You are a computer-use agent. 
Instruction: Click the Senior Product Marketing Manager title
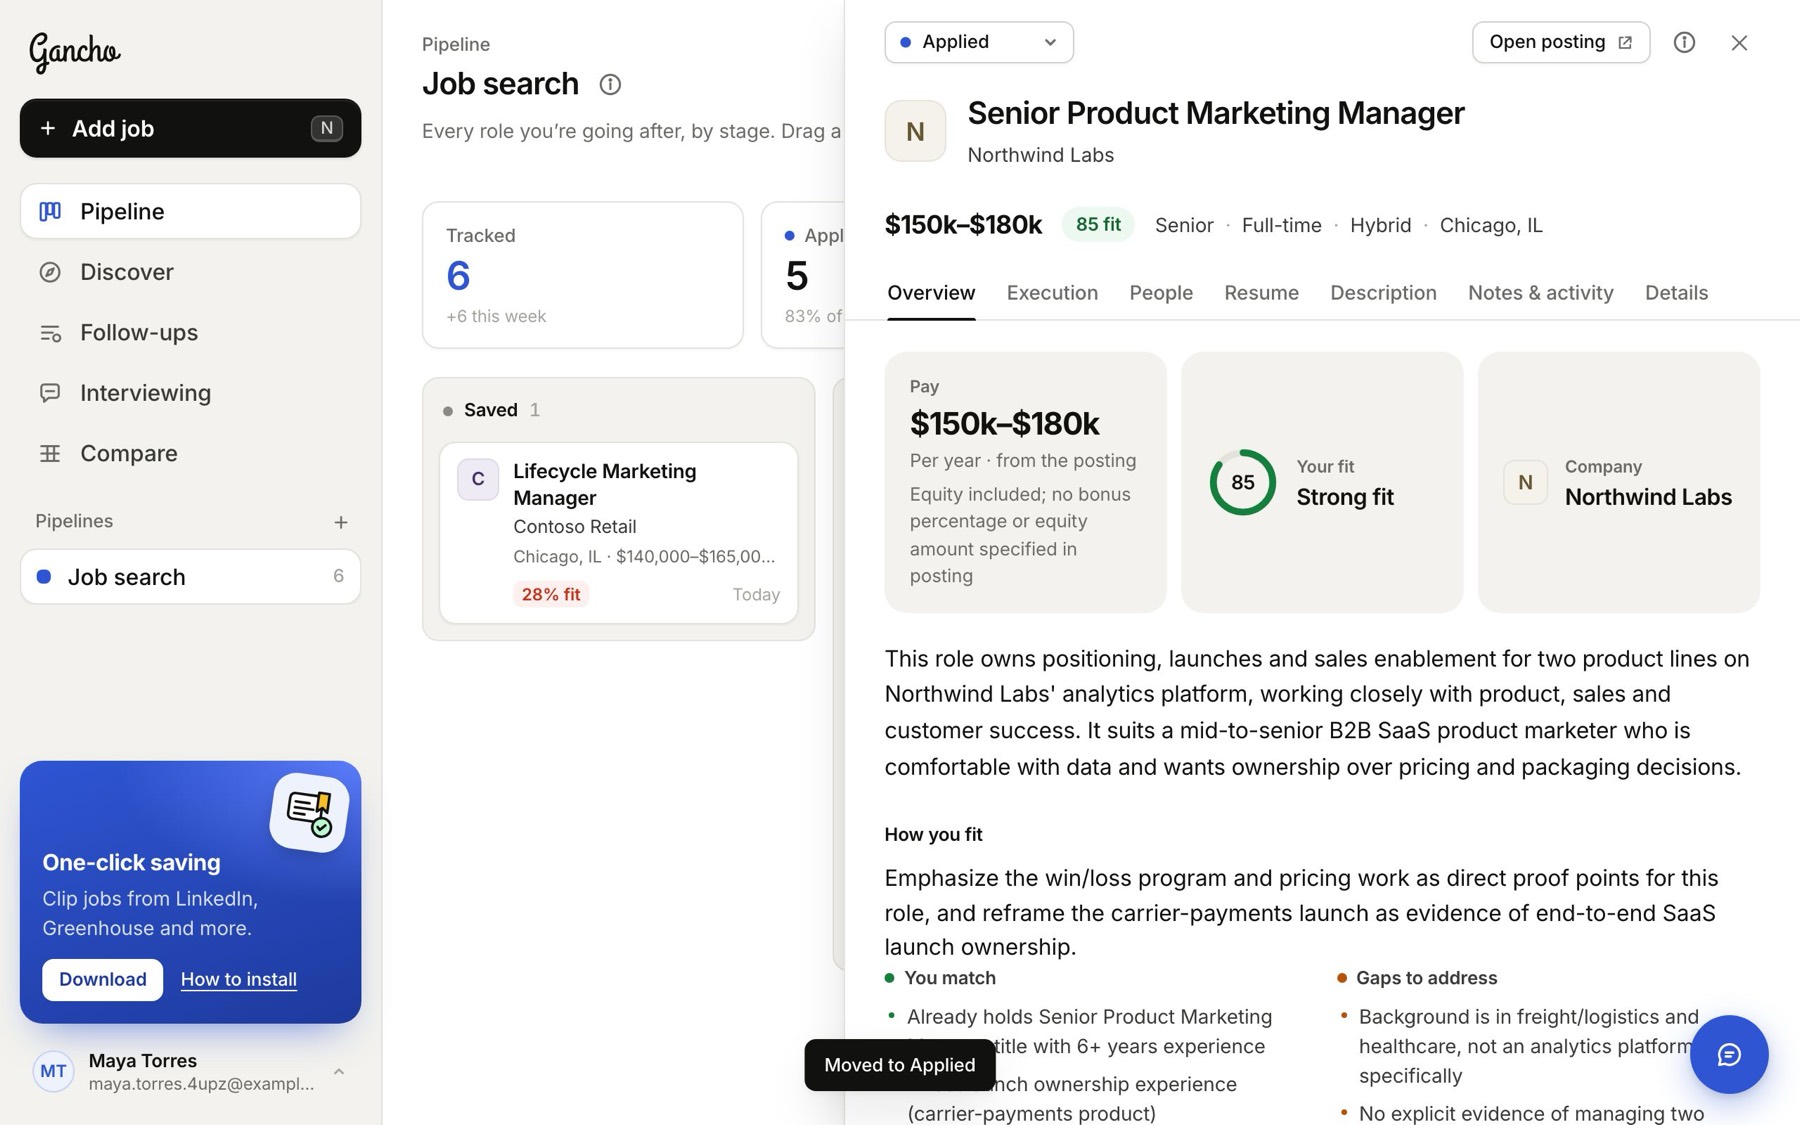pos(1216,113)
